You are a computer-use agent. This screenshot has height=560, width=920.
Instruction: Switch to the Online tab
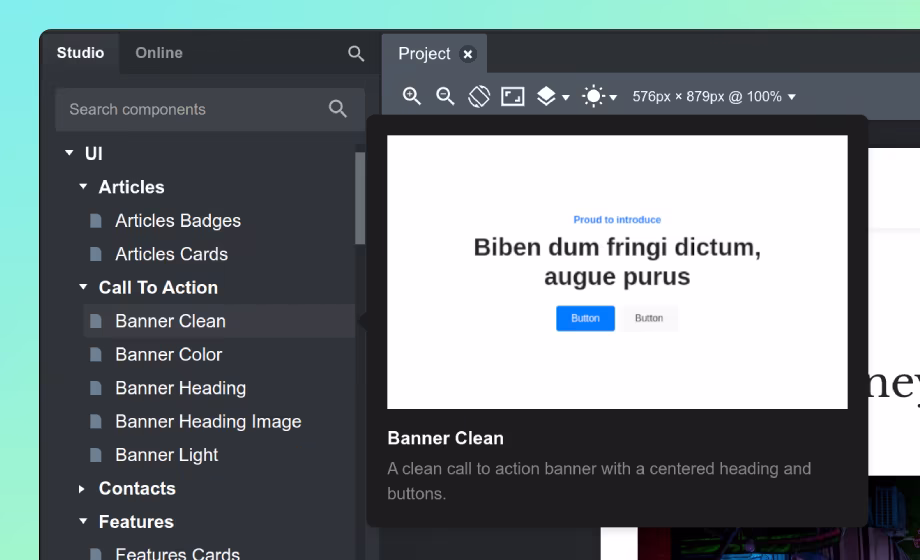coord(159,53)
